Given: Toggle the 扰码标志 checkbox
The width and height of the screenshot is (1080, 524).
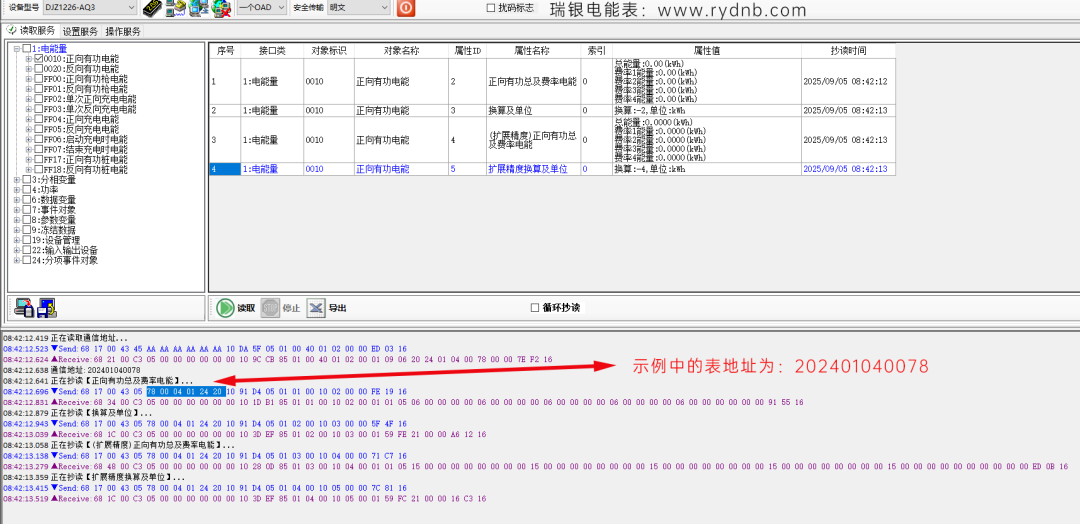Looking at the screenshot, I should [491, 8].
